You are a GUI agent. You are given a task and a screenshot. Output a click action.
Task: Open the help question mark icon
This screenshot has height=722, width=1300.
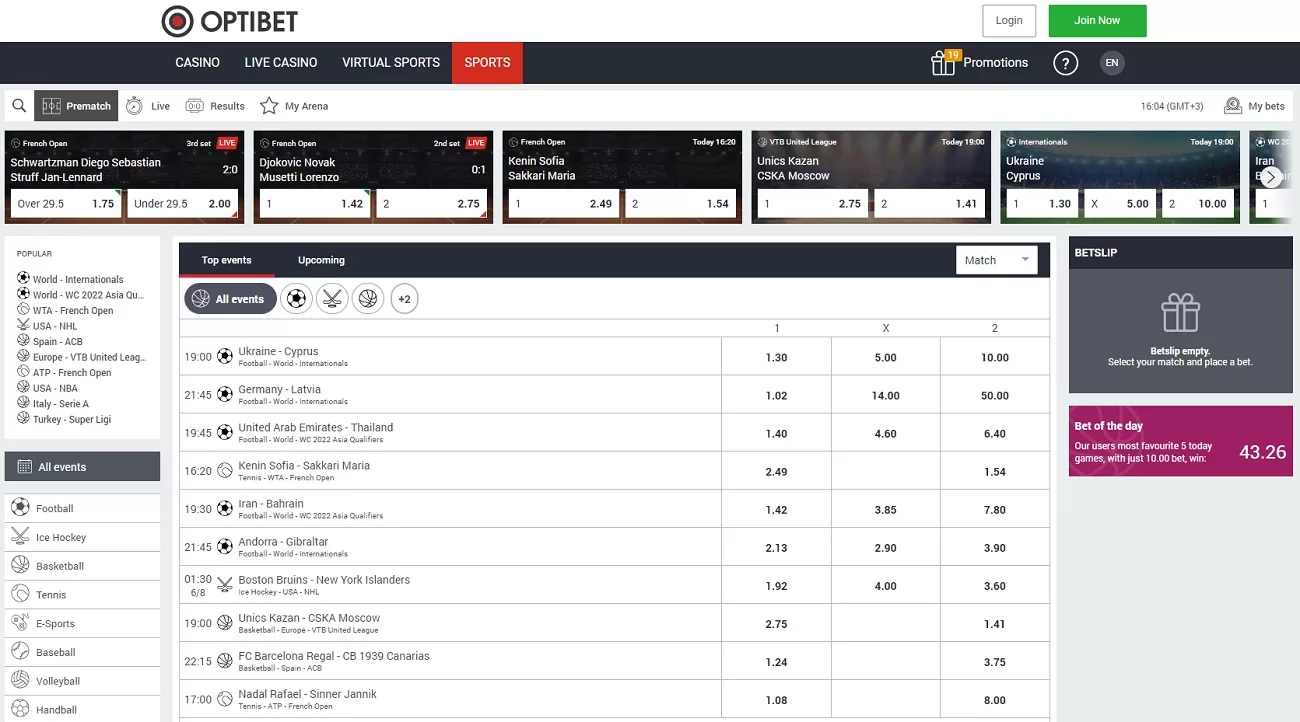click(x=1065, y=63)
